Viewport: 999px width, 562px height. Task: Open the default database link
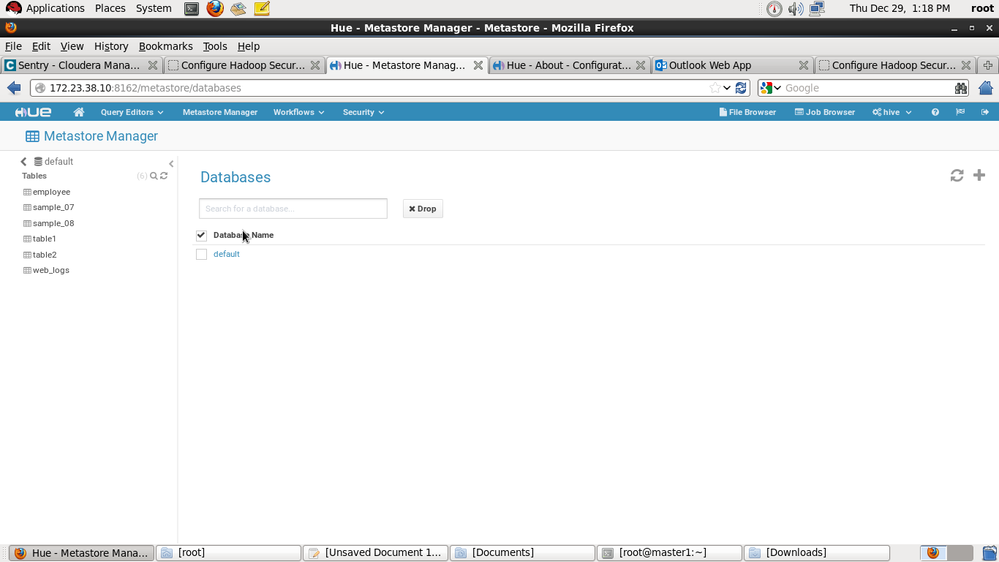(x=226, y=254)
